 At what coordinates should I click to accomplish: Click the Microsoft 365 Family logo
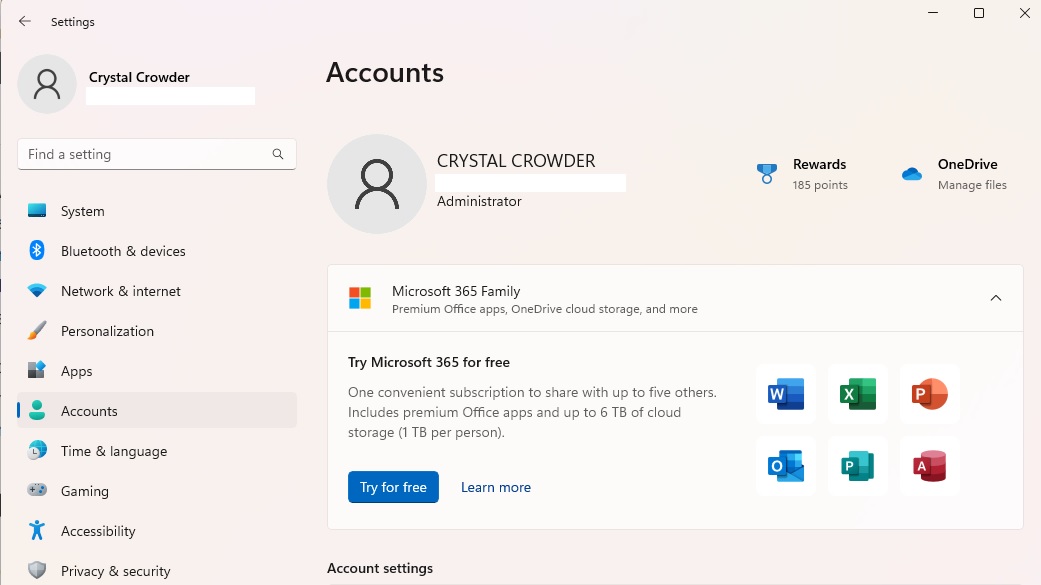point(359,297)
